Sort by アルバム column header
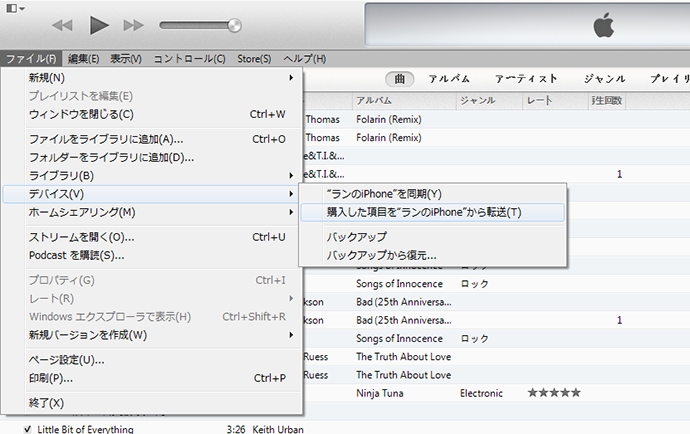 coord(404,101)
